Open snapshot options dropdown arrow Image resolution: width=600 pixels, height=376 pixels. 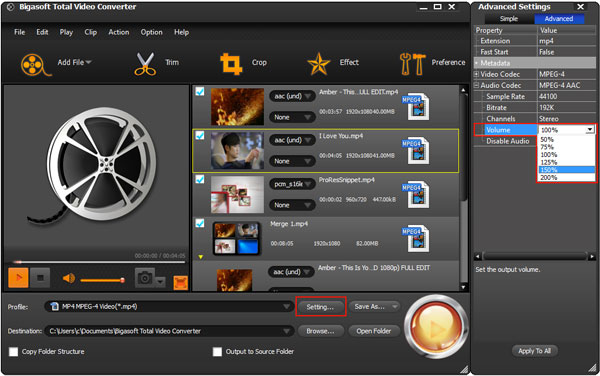[x=160, y=282]
